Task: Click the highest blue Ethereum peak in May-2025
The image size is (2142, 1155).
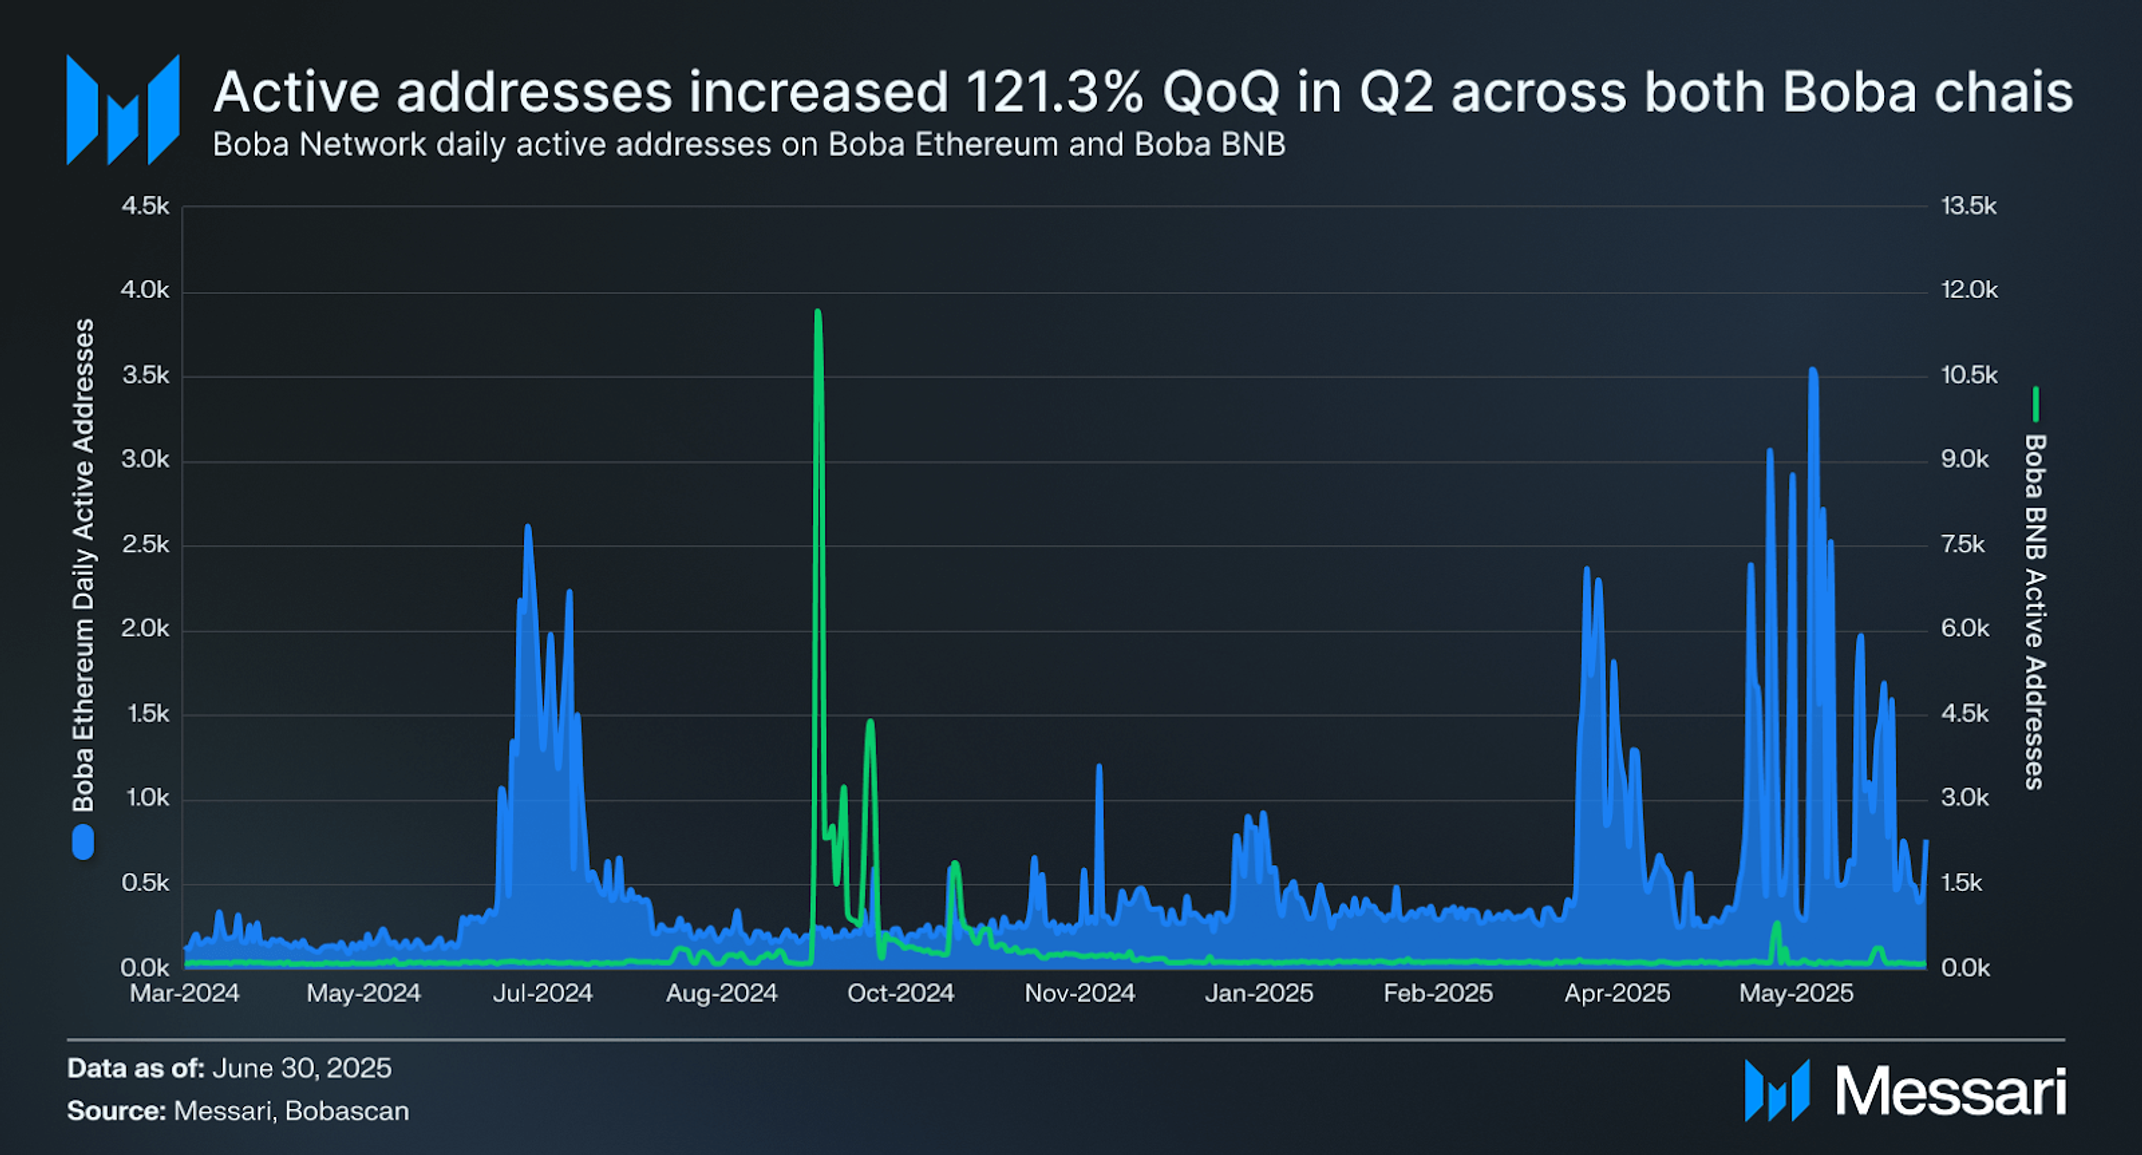Action: 1813,372
